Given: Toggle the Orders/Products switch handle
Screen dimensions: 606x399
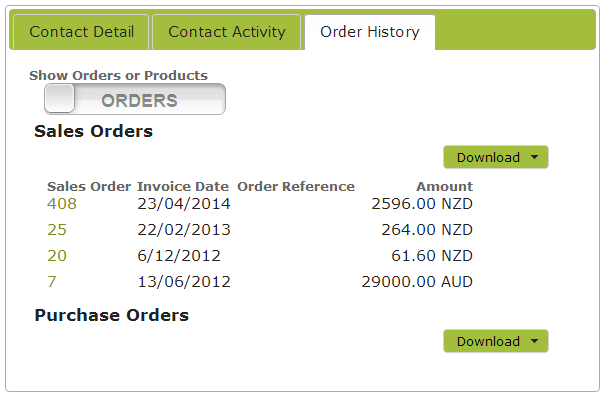Looking at the screenshot, I should click(60, 99).
